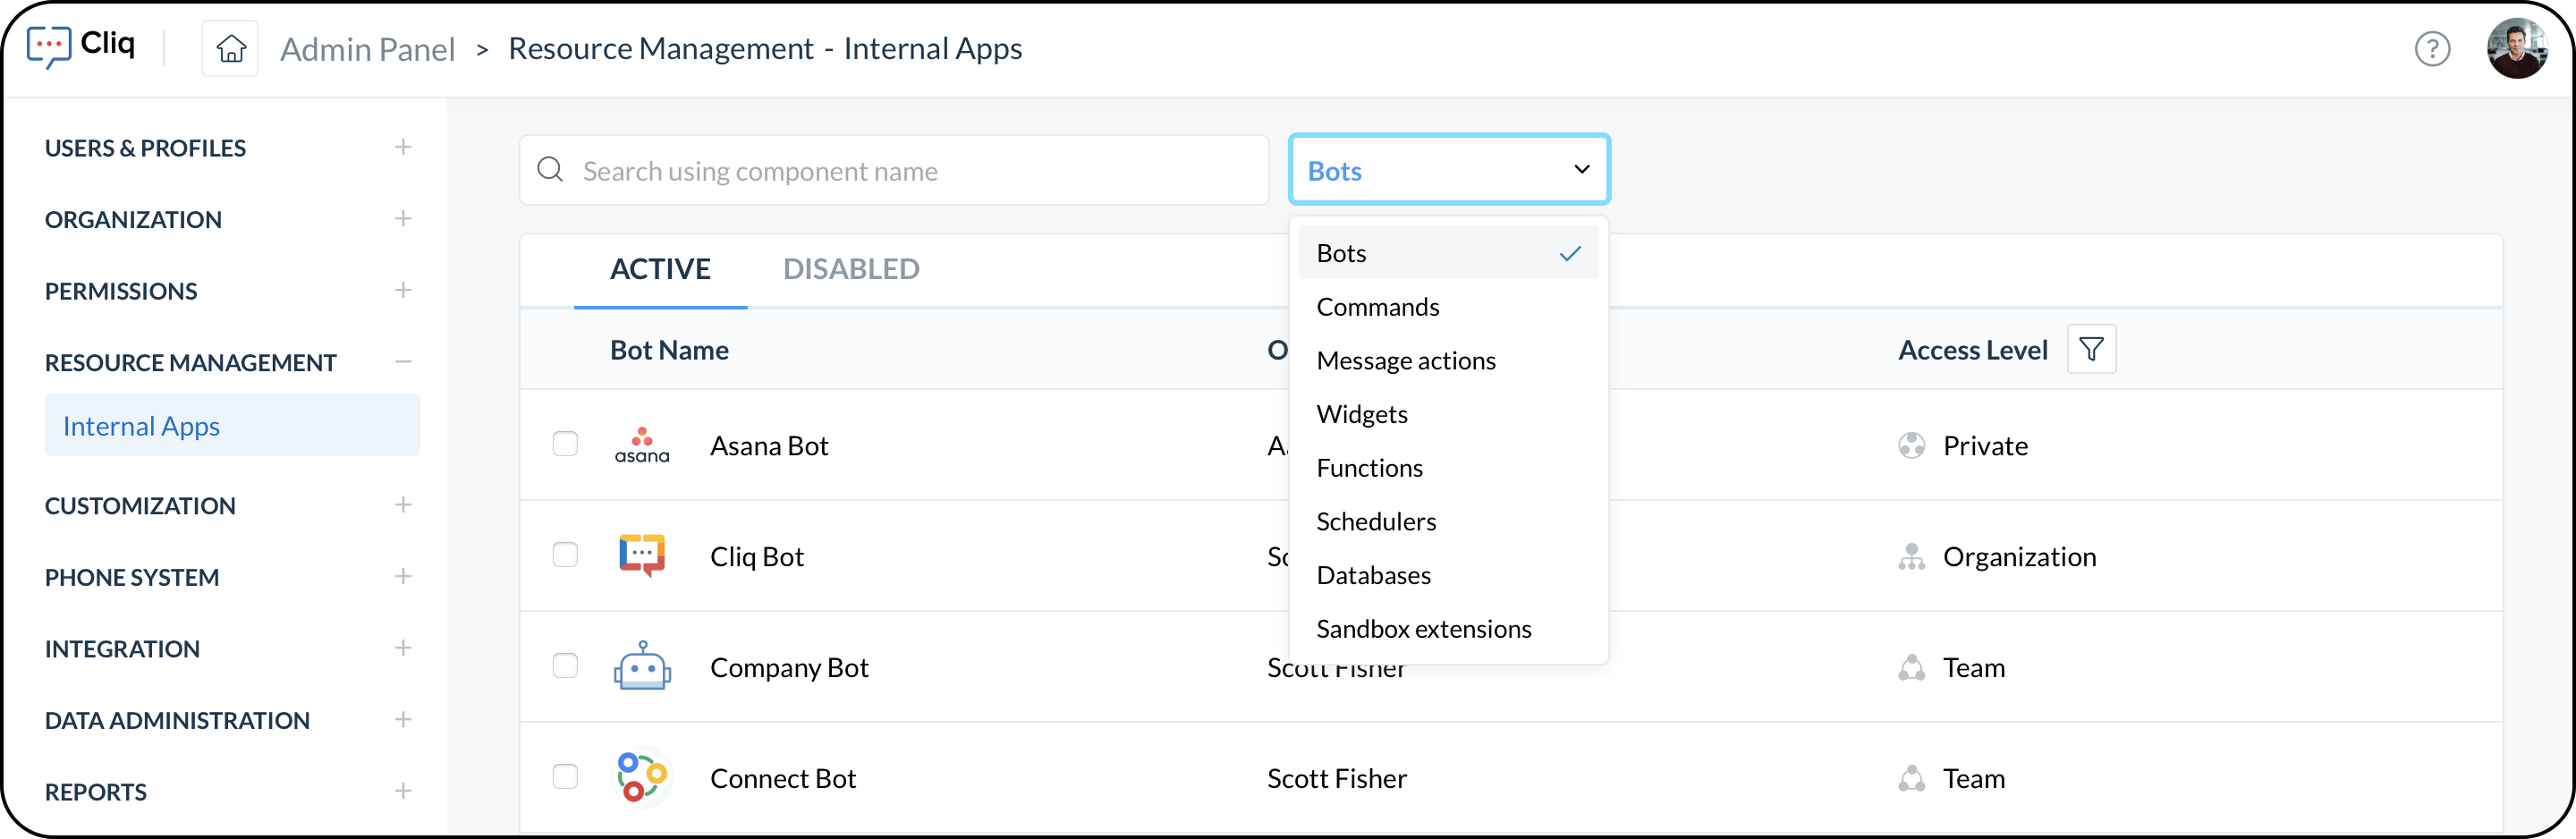Click the Connect Bot icon
Screen dimensions: 2576x839
[642, 777]
